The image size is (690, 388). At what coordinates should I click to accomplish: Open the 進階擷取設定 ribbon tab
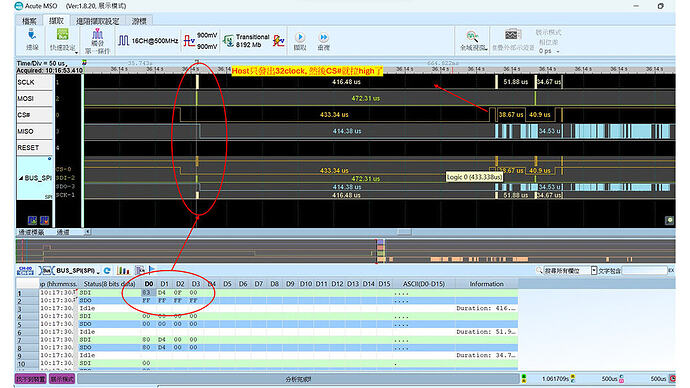click(x=98, y=21)
